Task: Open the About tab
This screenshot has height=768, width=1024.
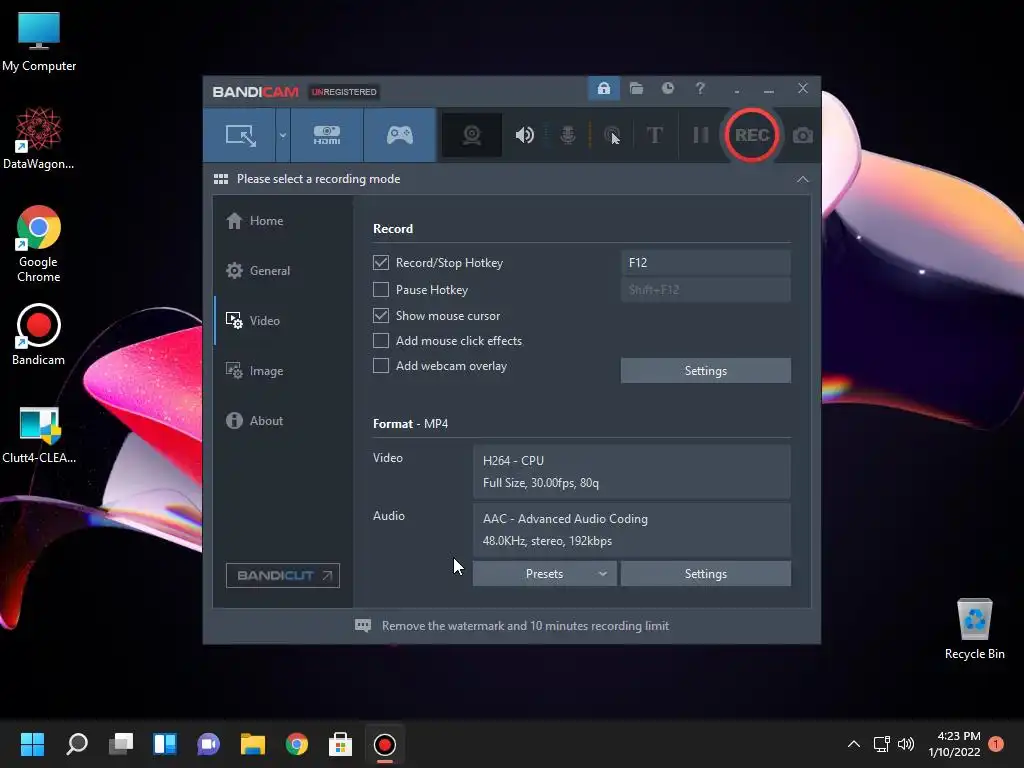Action: (255, 421)
